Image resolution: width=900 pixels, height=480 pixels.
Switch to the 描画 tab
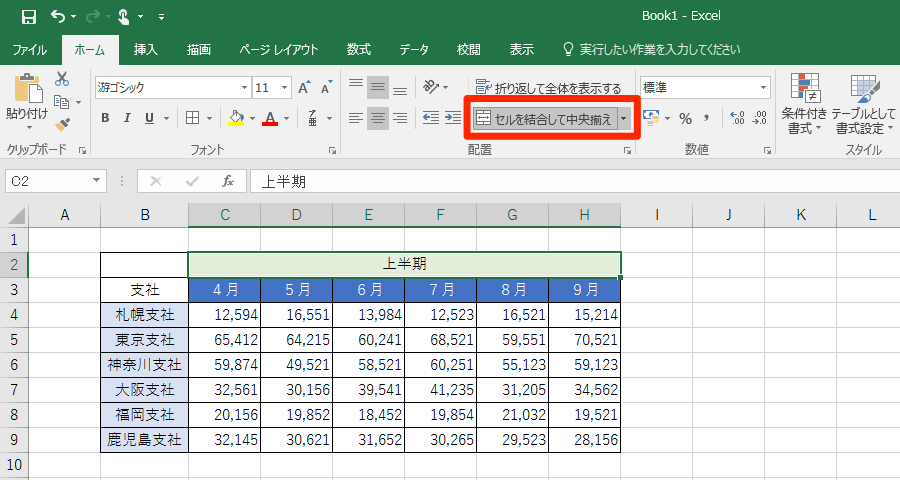(x=199, y=50)
